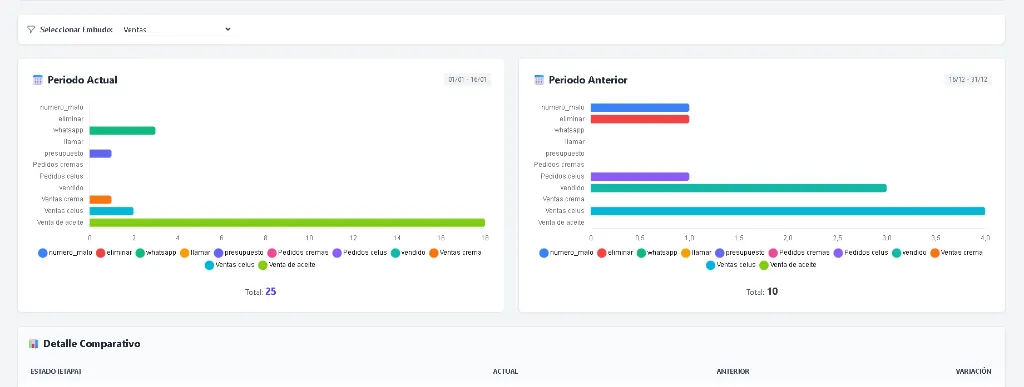Toggle eliminar legend in Periodo Actual

pos(114,253)
